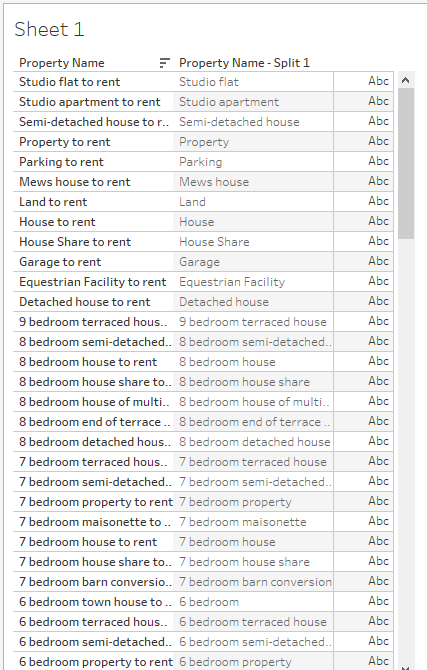427x670 pixels.
Task: Select the 6 bedroom town house row label
Action: click(95, 602)
